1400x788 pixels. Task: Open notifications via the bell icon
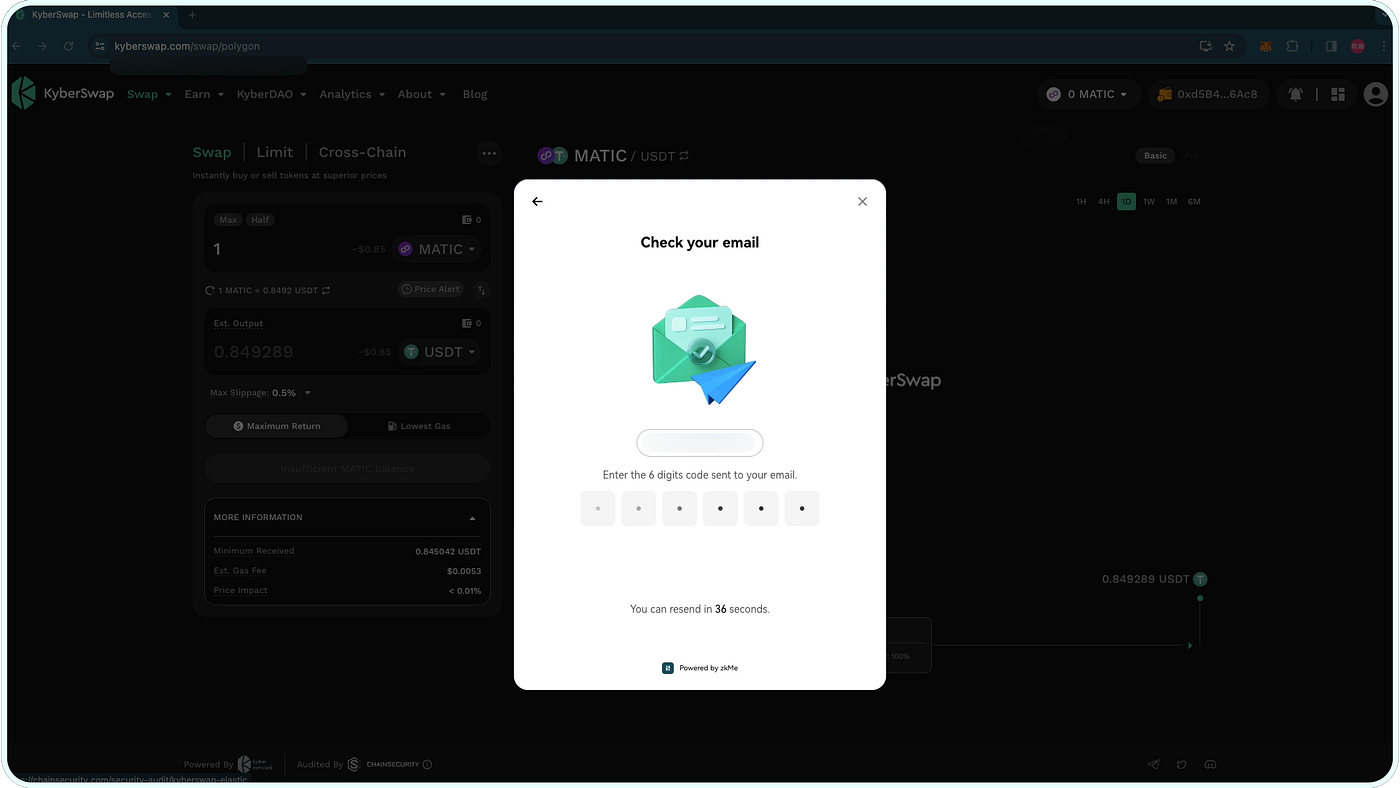pyautogui.click(x=1297, y=93)
